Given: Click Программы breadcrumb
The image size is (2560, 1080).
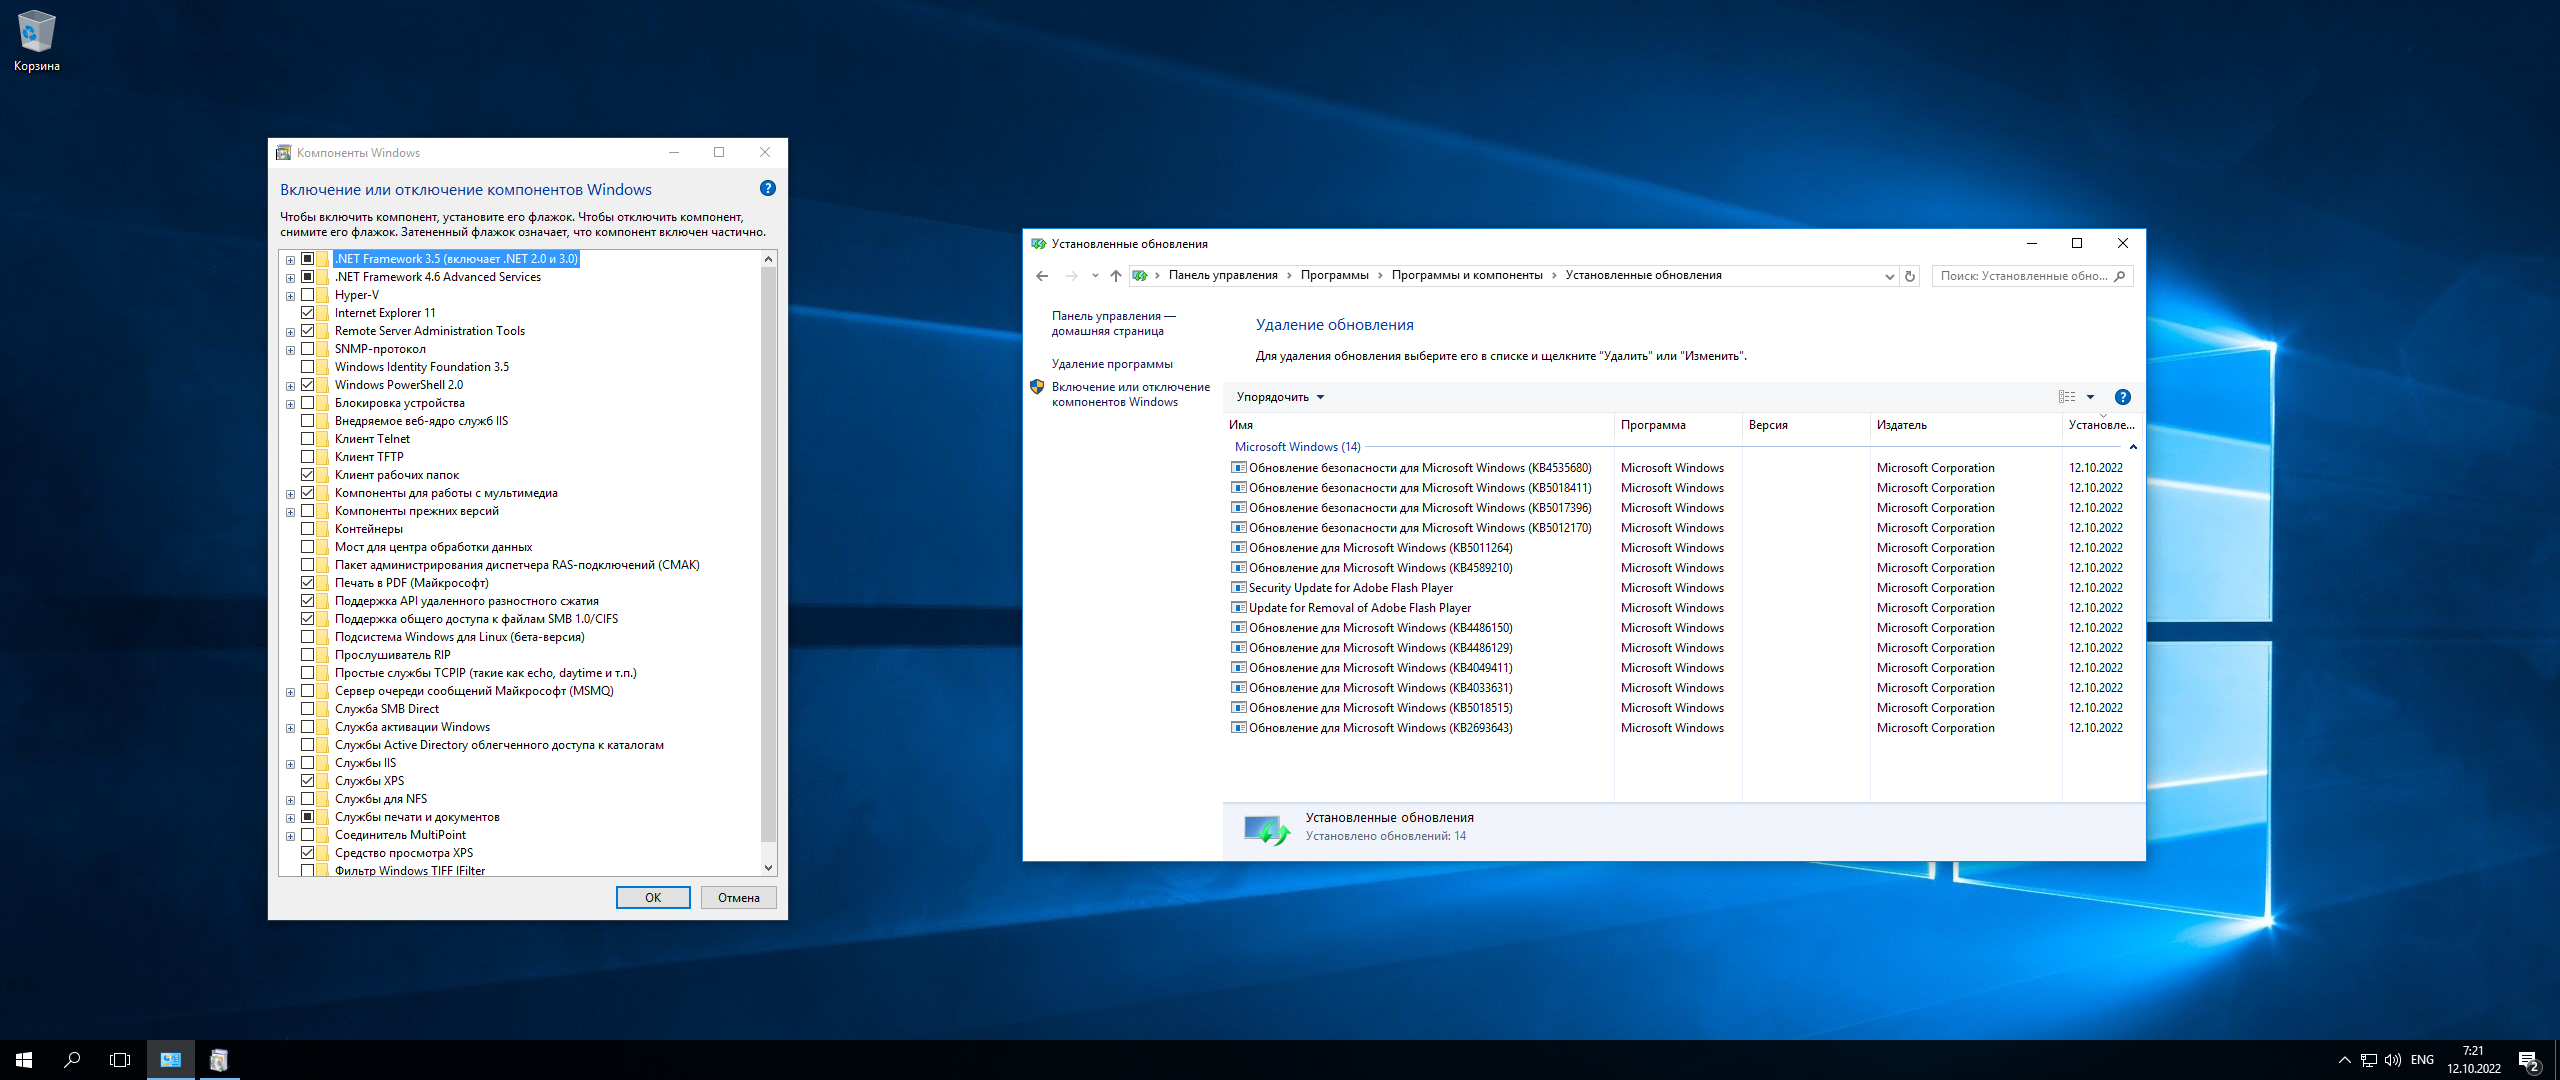Looking at the screenshot, I should click(1334, 275).
